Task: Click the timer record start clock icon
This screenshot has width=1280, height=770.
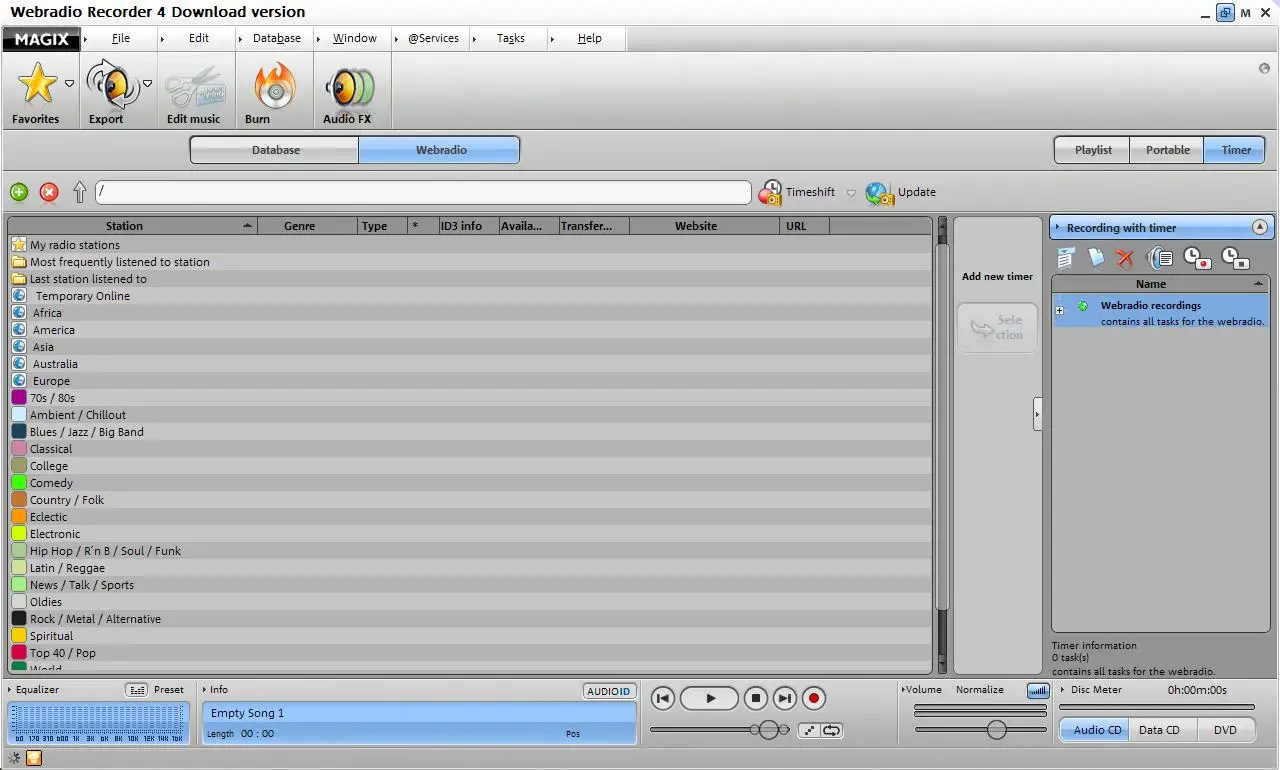Action: tap(1197, 258)
